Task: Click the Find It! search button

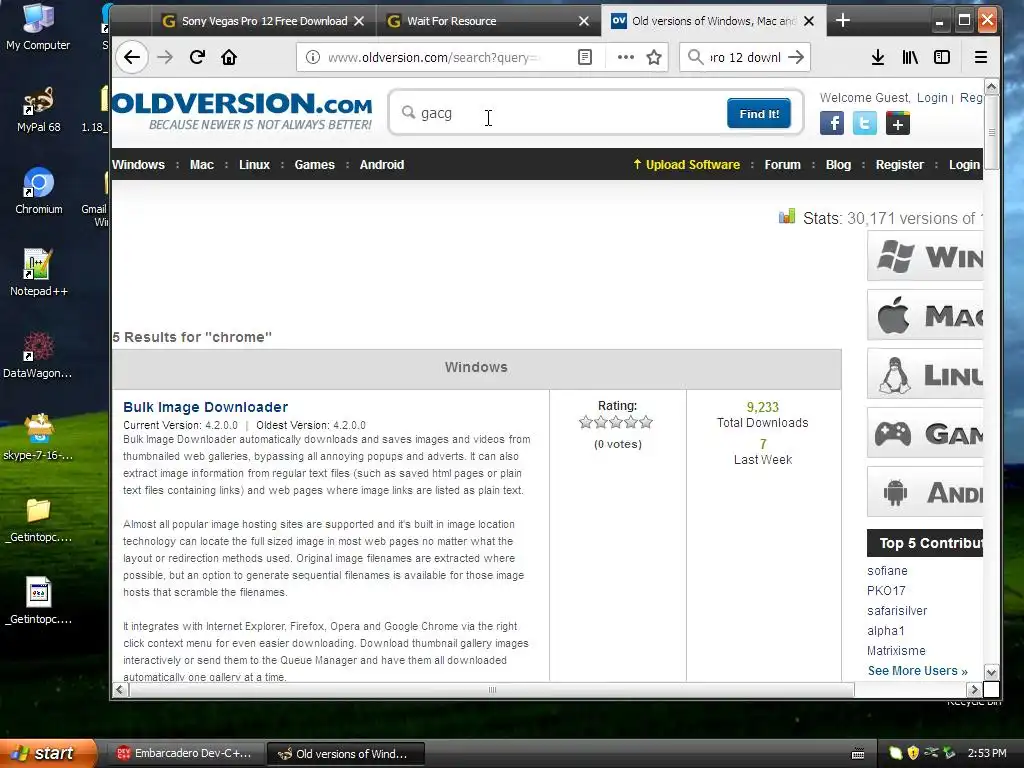Action: (x=759, y=114)
